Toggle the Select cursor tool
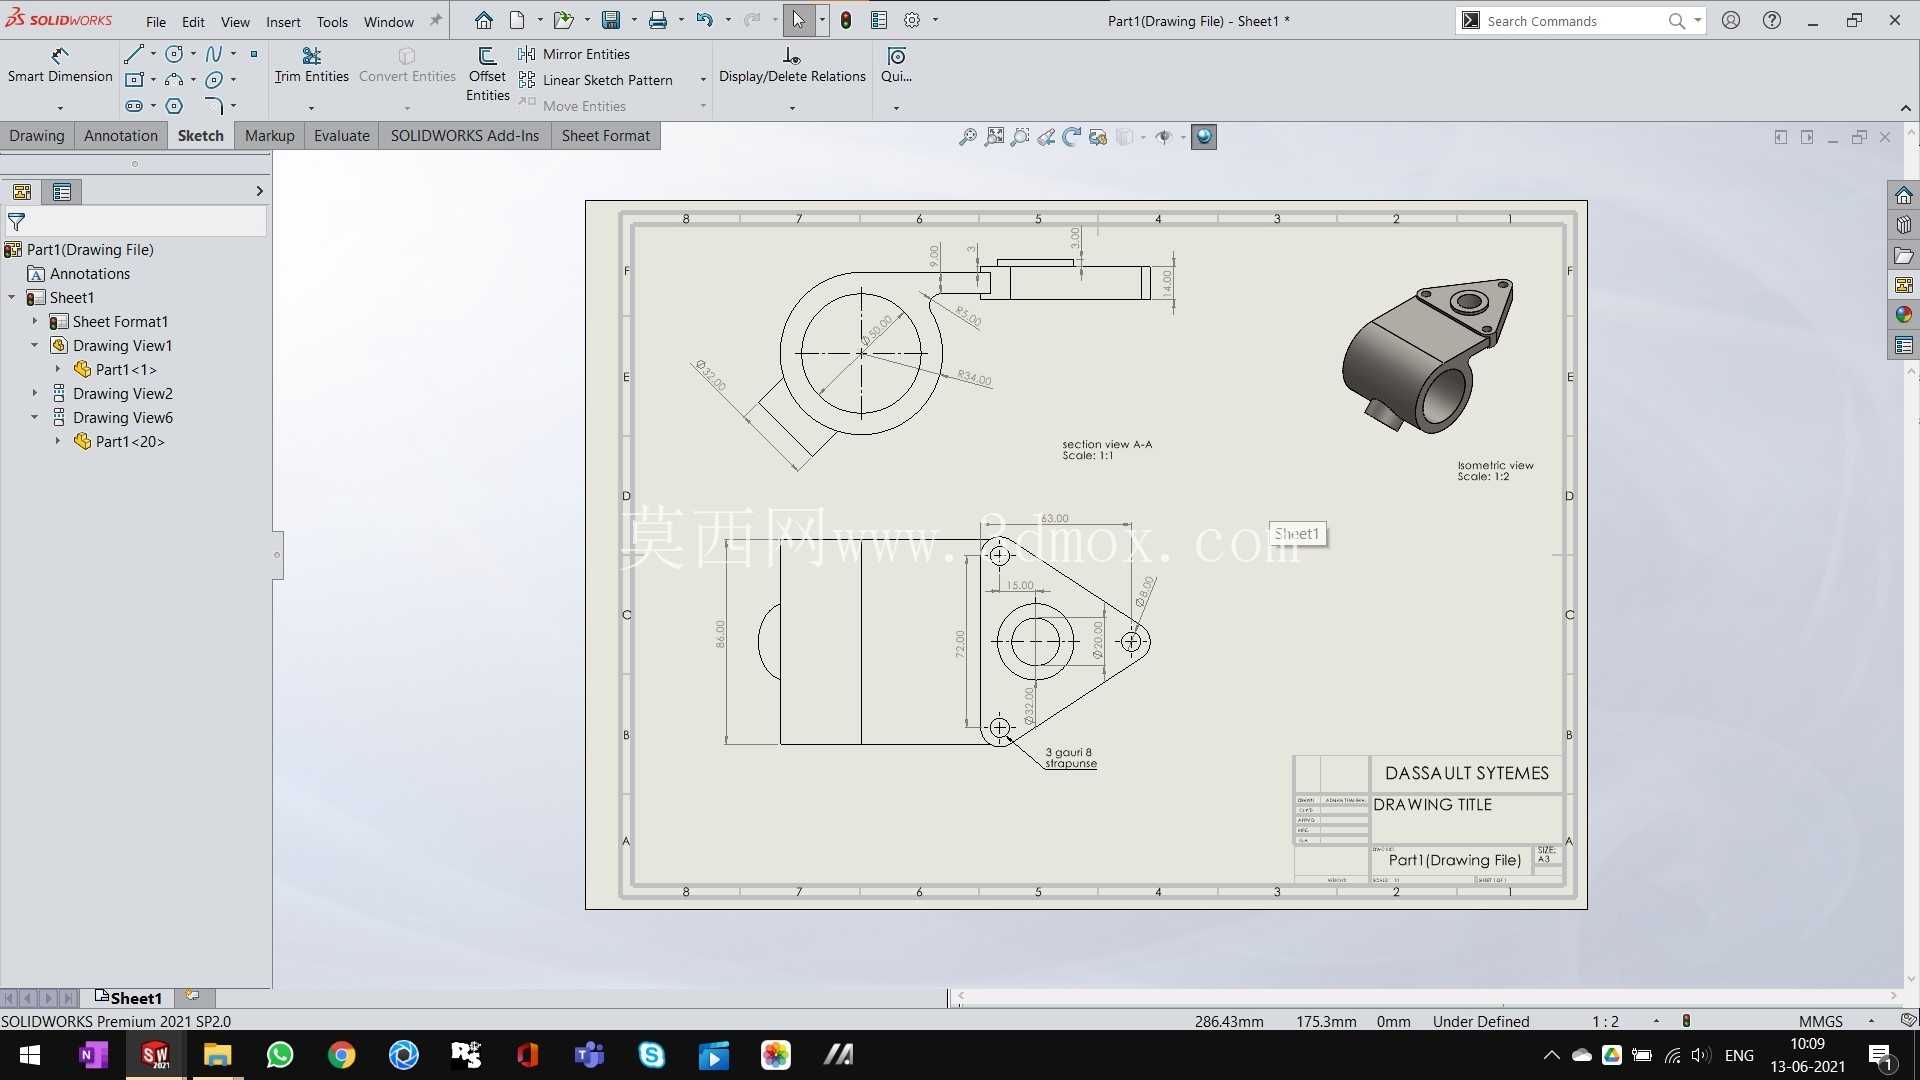Image resolution: width=1920 pixels, height=1080 pixels. coord(798,20)
